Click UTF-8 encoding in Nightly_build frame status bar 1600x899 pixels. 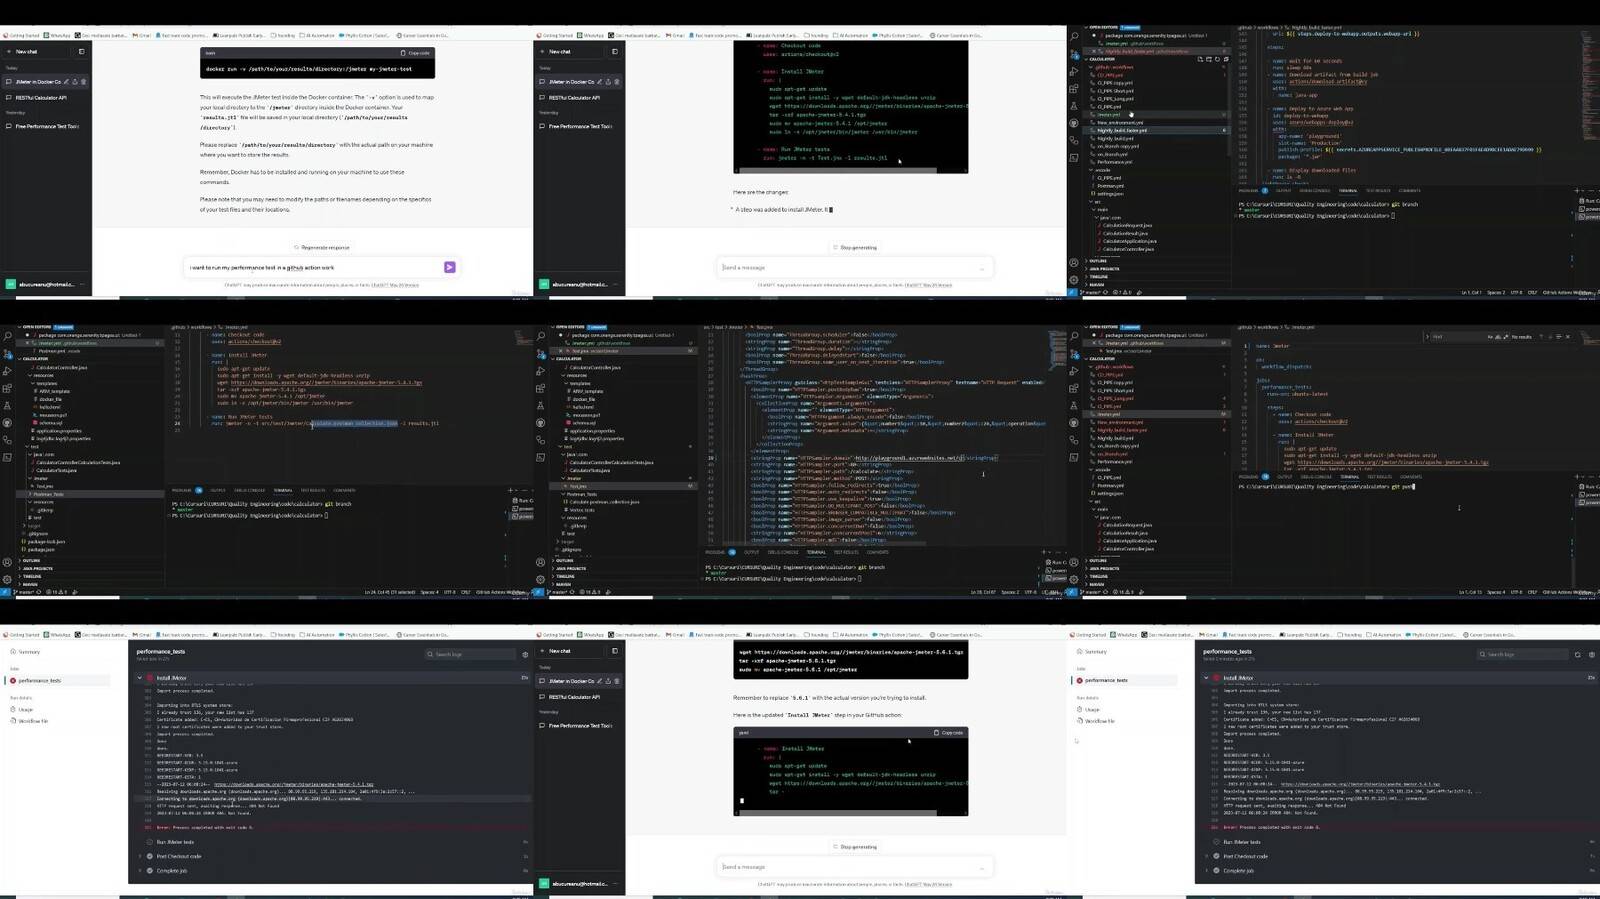[x=1516, y=292]
